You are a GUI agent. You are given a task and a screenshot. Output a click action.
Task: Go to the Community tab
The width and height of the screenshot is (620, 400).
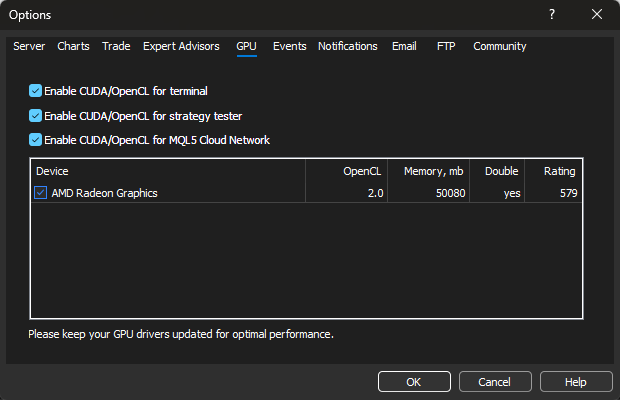coord(499,46)
